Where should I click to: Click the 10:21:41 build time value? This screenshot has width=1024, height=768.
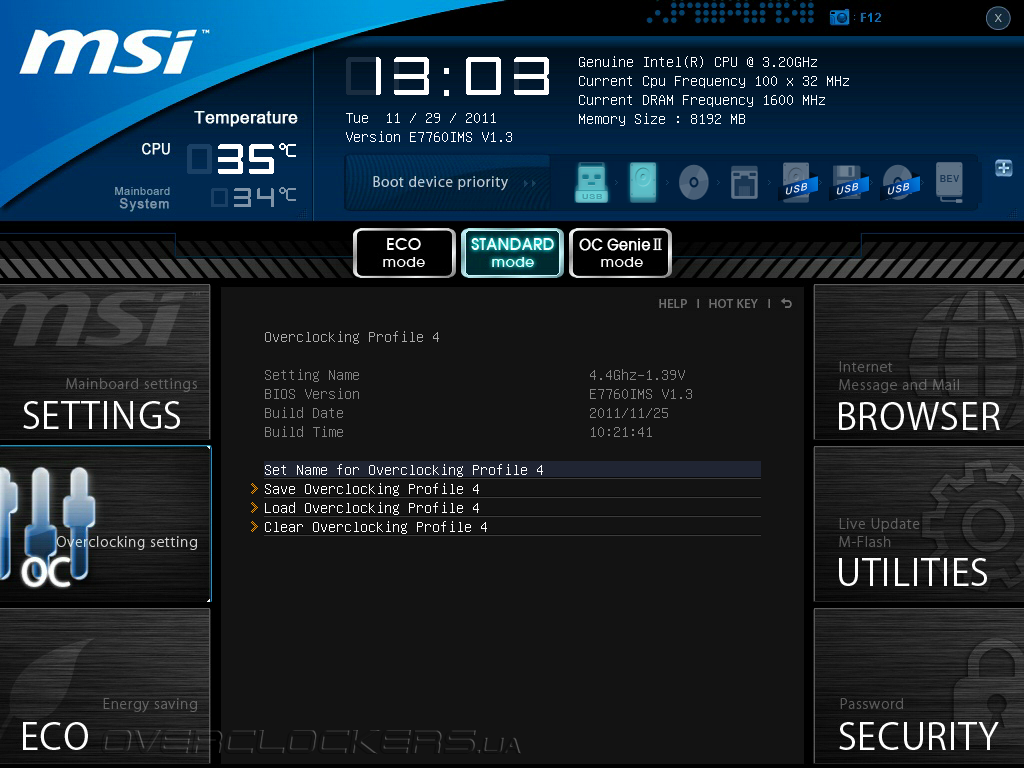tap(620, 432)
